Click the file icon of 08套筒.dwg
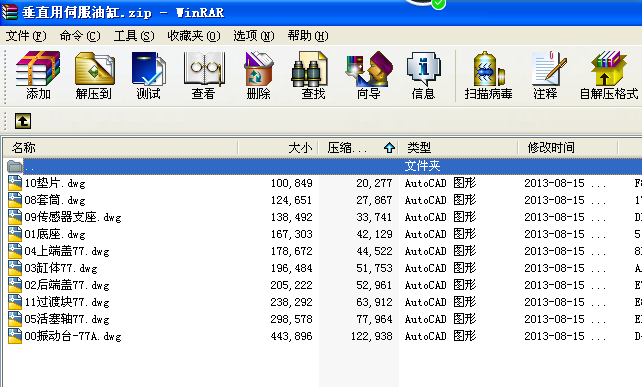This screenshot has width=642, height=387. [x=15, y=200]
